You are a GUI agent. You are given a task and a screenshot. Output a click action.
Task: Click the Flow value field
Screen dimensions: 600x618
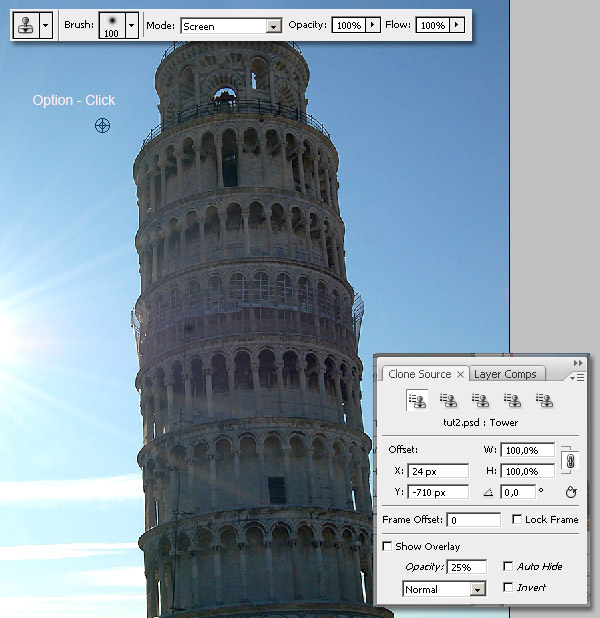(432, 25)
